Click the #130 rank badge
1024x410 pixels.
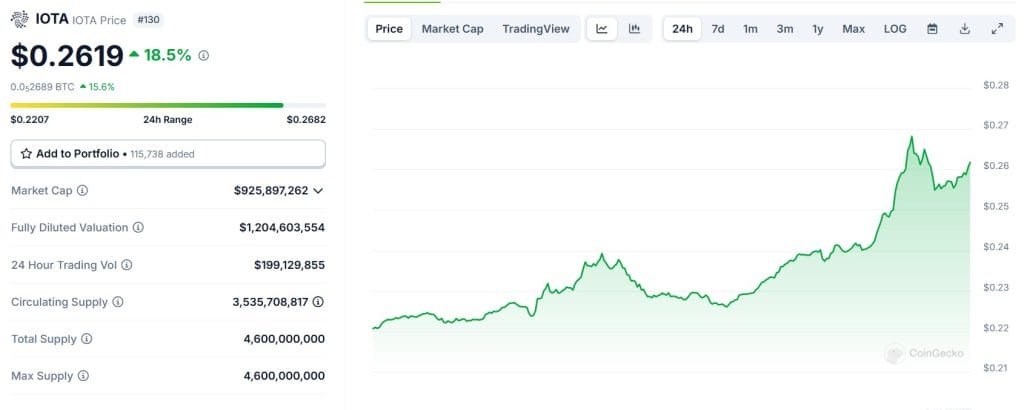point(148,20)
